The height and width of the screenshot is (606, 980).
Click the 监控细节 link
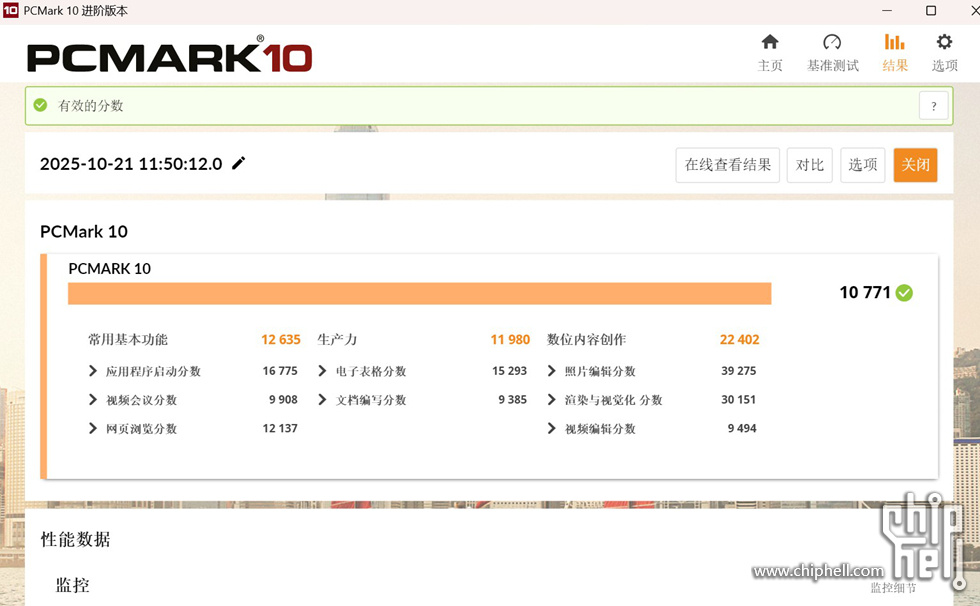click(893, 588)
